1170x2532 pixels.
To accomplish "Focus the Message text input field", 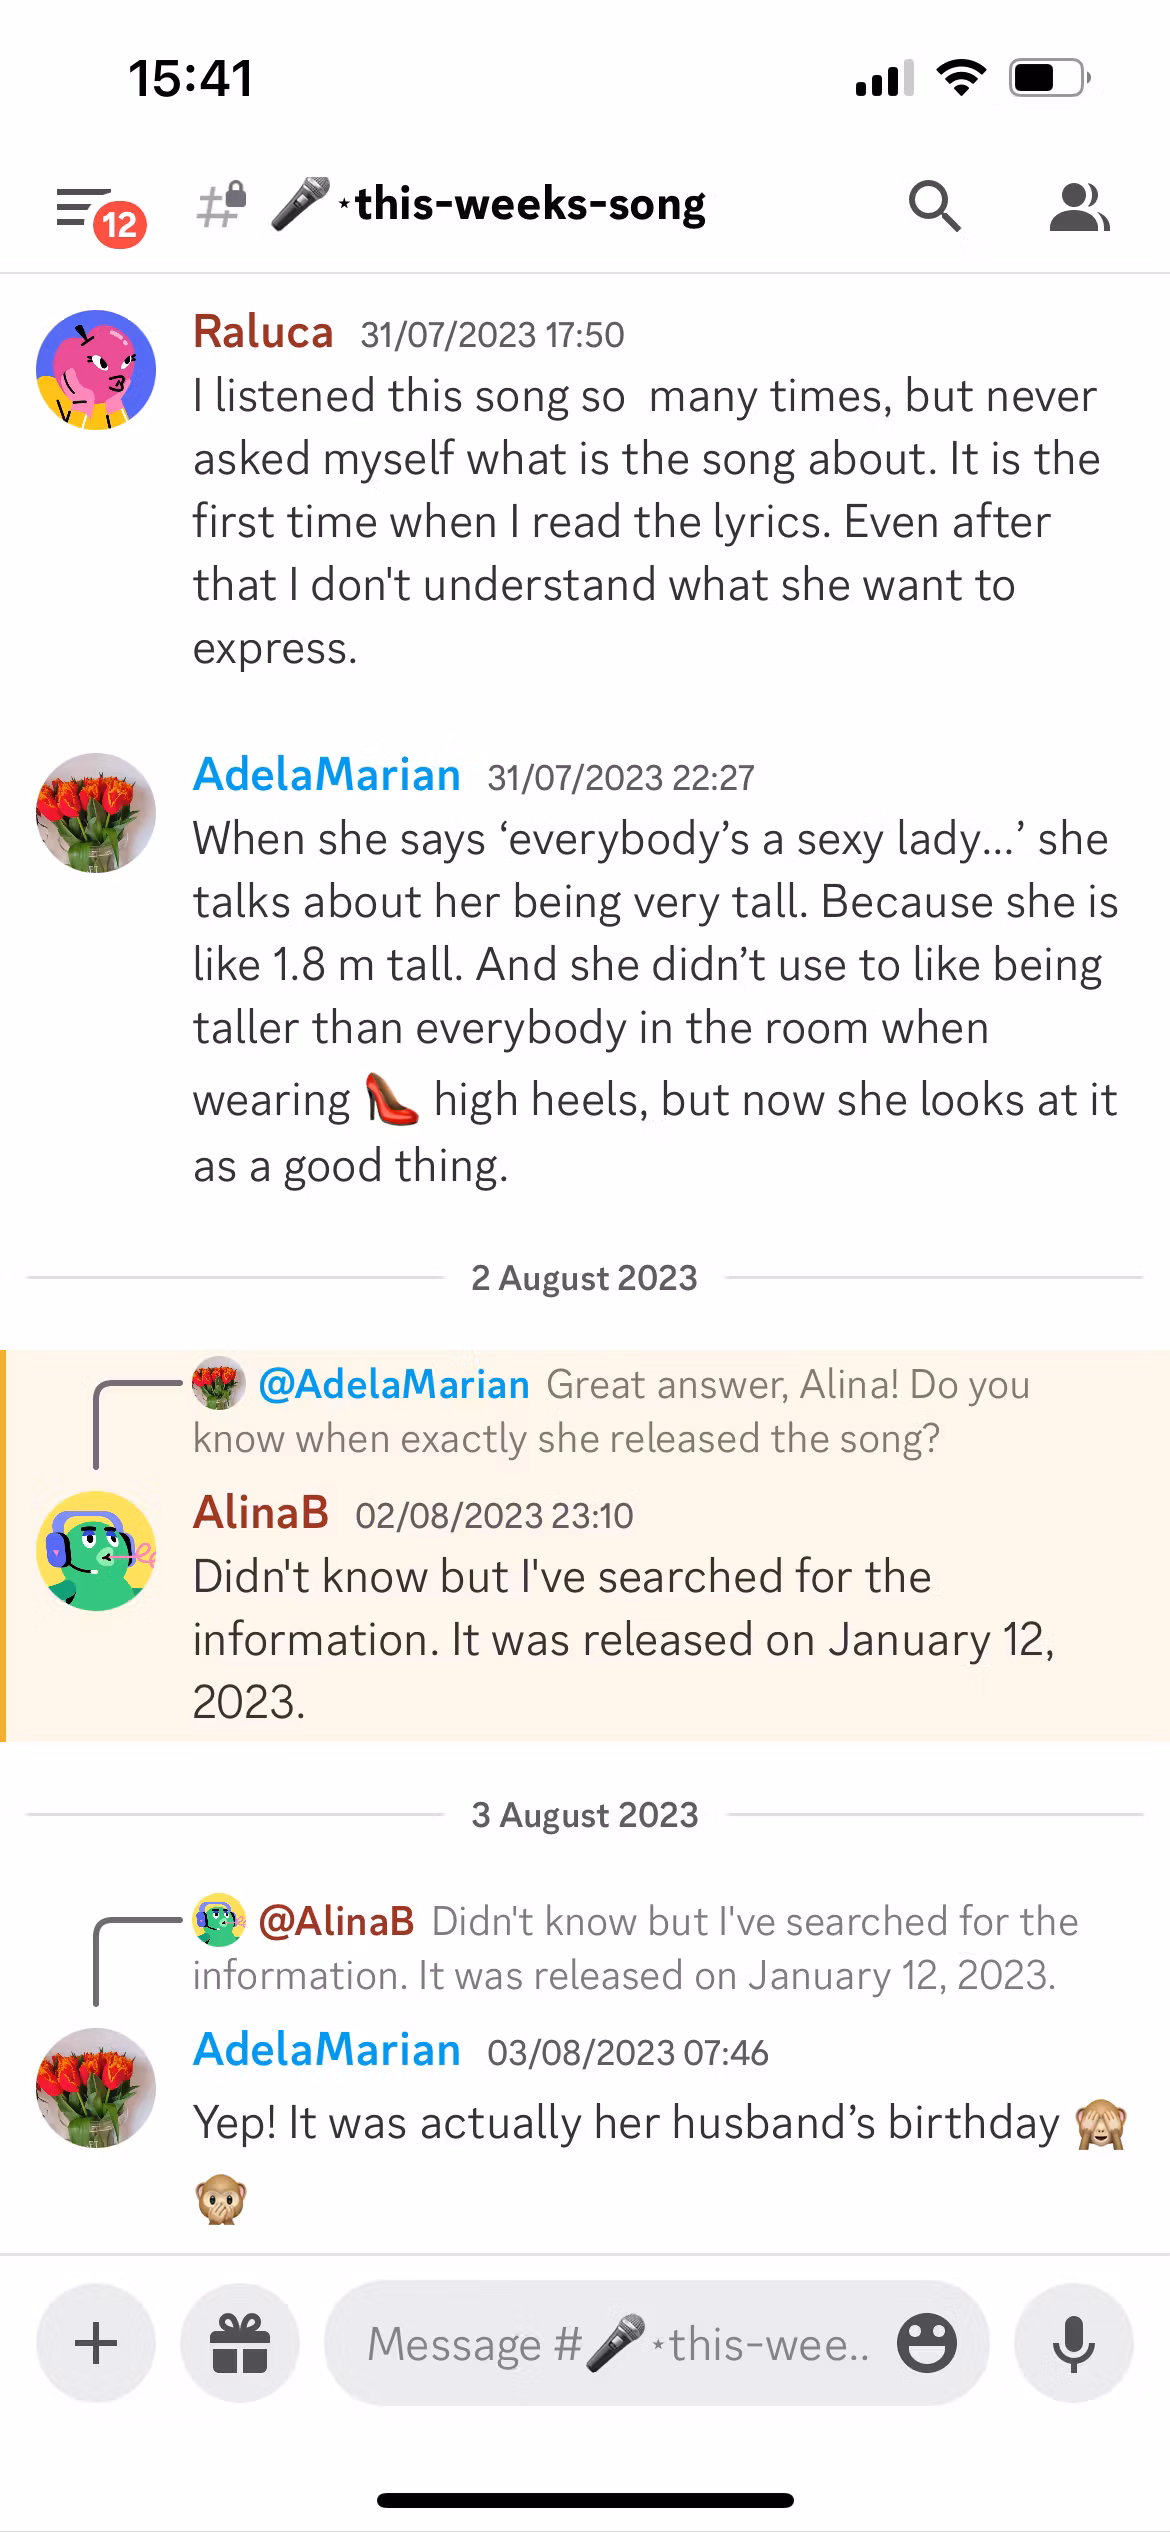I will [x=620, y=2343].
